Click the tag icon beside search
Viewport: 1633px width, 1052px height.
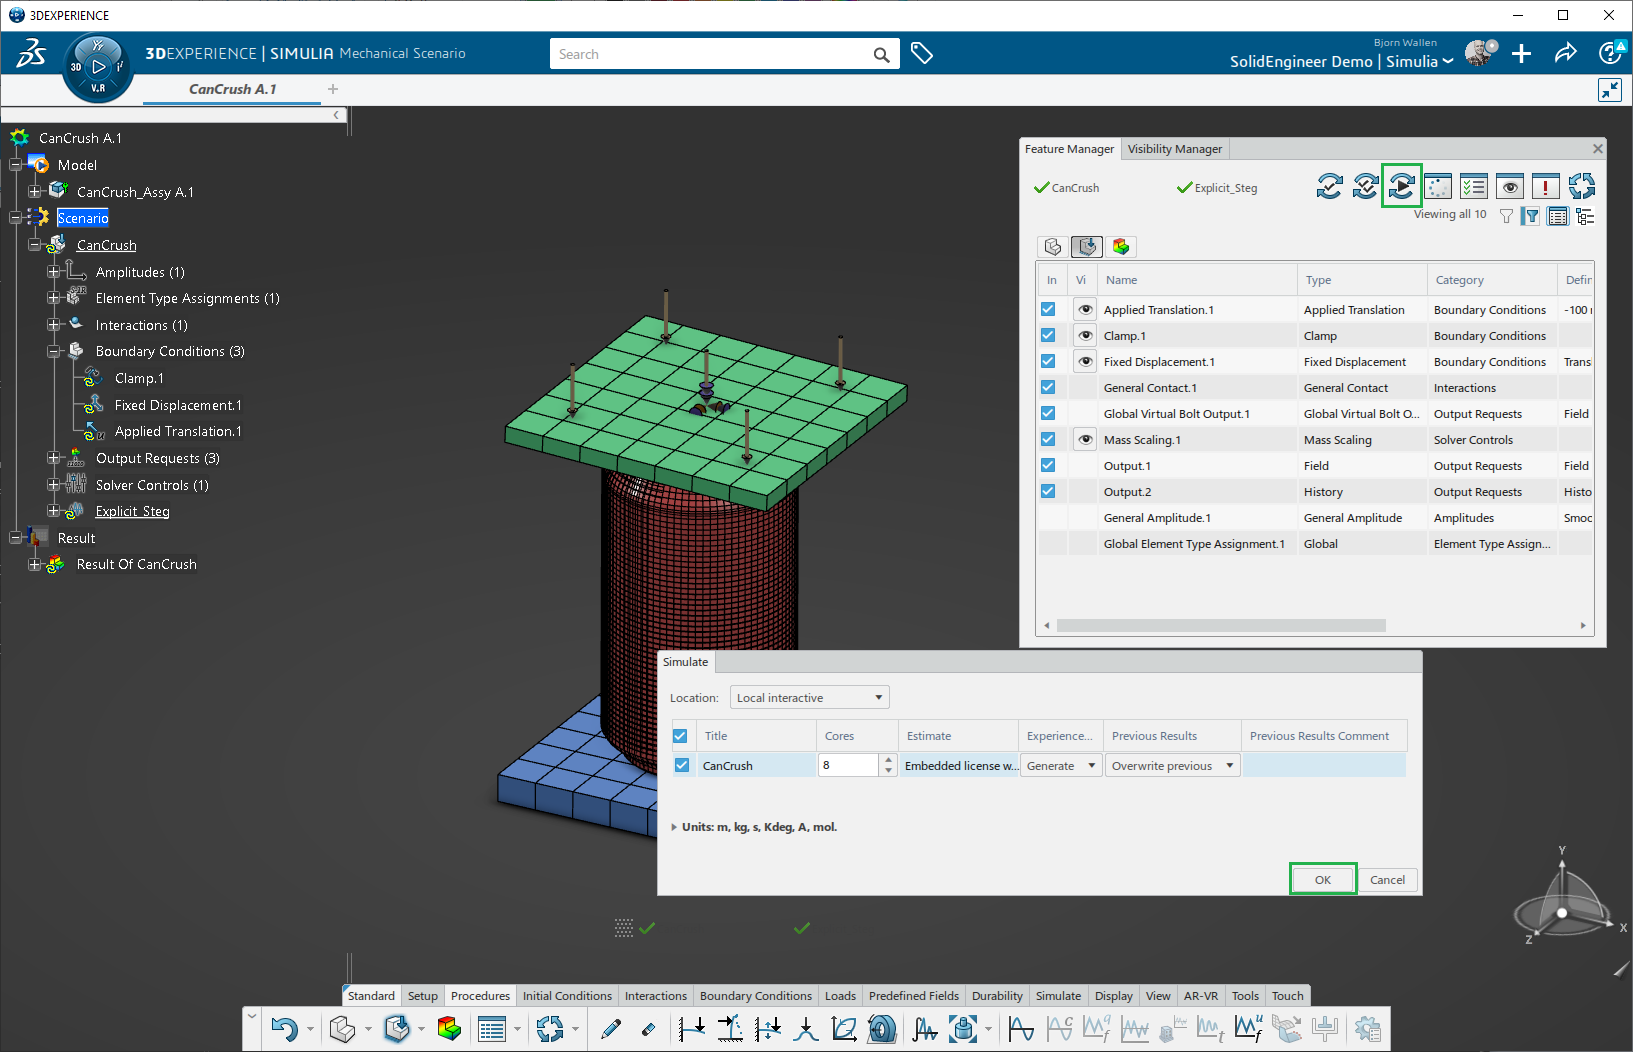922,54
